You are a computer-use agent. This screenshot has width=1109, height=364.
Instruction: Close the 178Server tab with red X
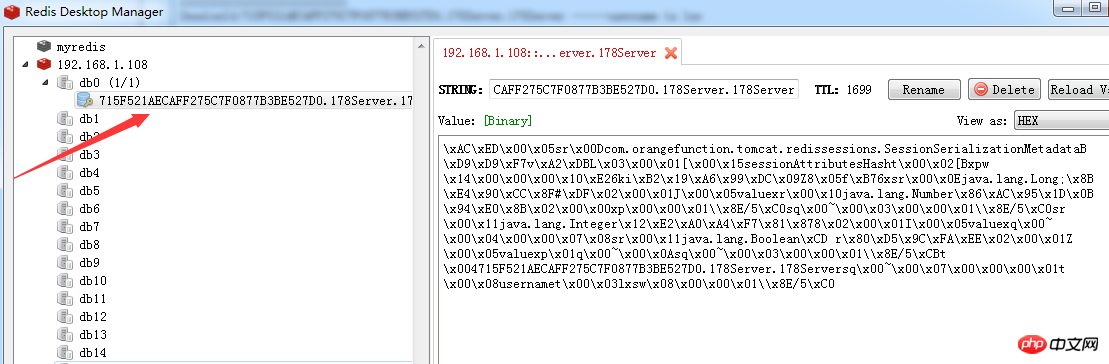670,53
